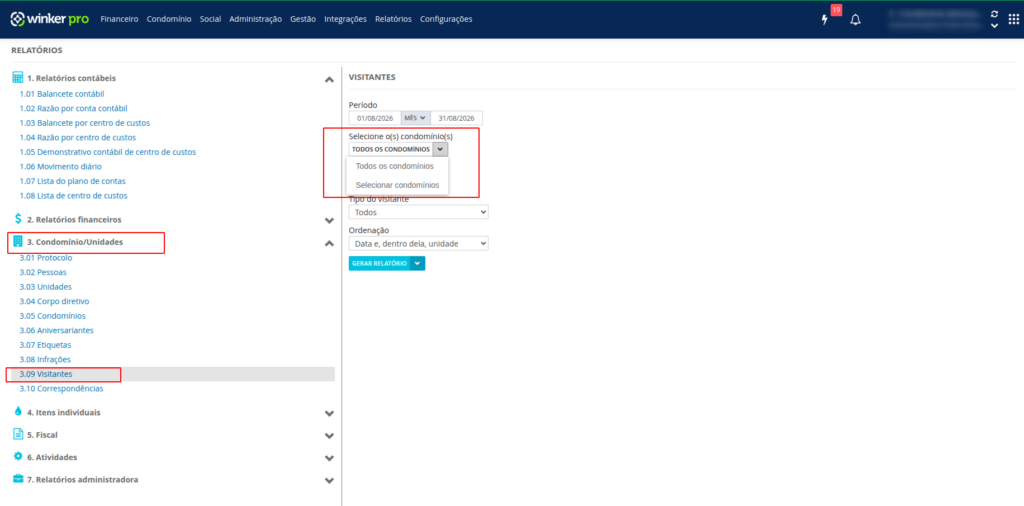The image size is (1024, 506).
Task: Open the Social menu
Action: (210, 19)
